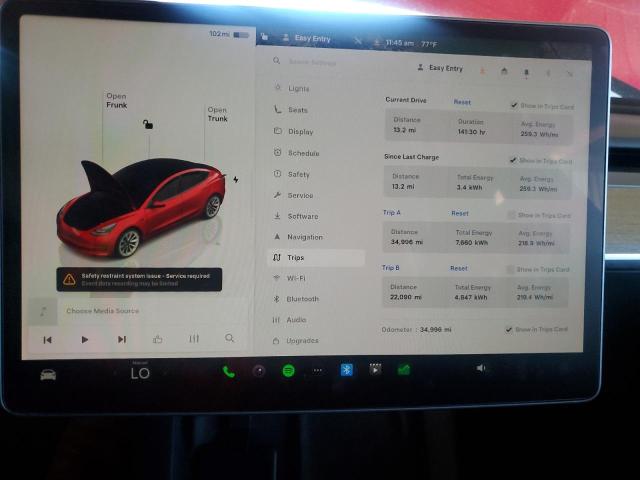Open the green energy chart app
The height and width of the screenshot is (480, 640).
click(x=403, y=369)
